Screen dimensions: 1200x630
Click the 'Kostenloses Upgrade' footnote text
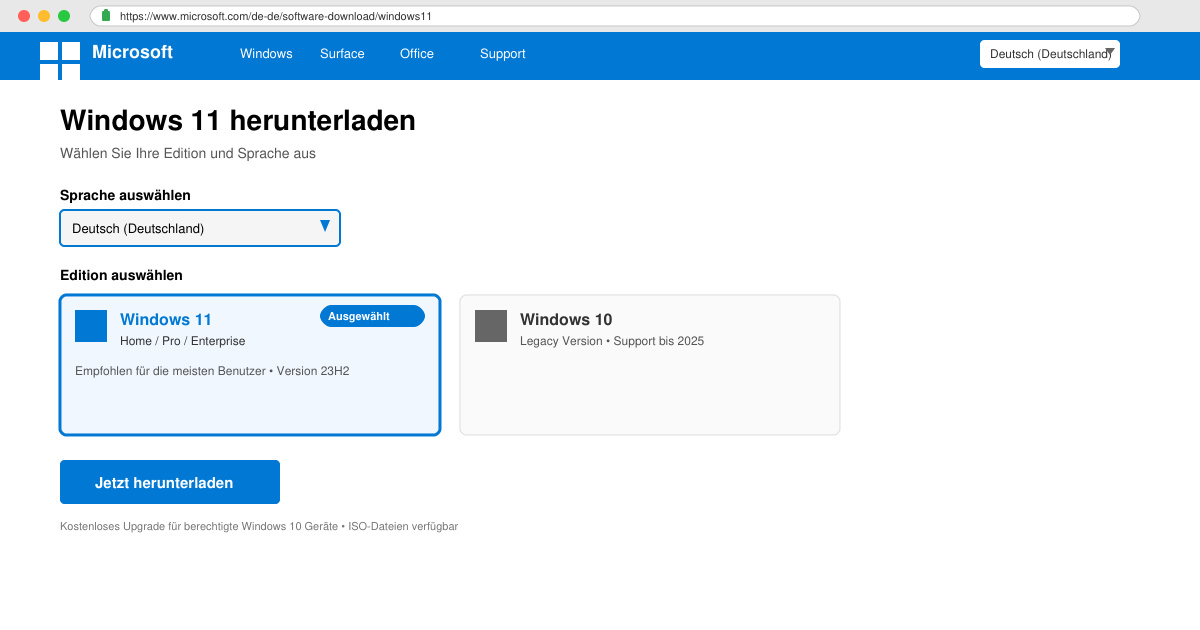click(x=259, y=526)
